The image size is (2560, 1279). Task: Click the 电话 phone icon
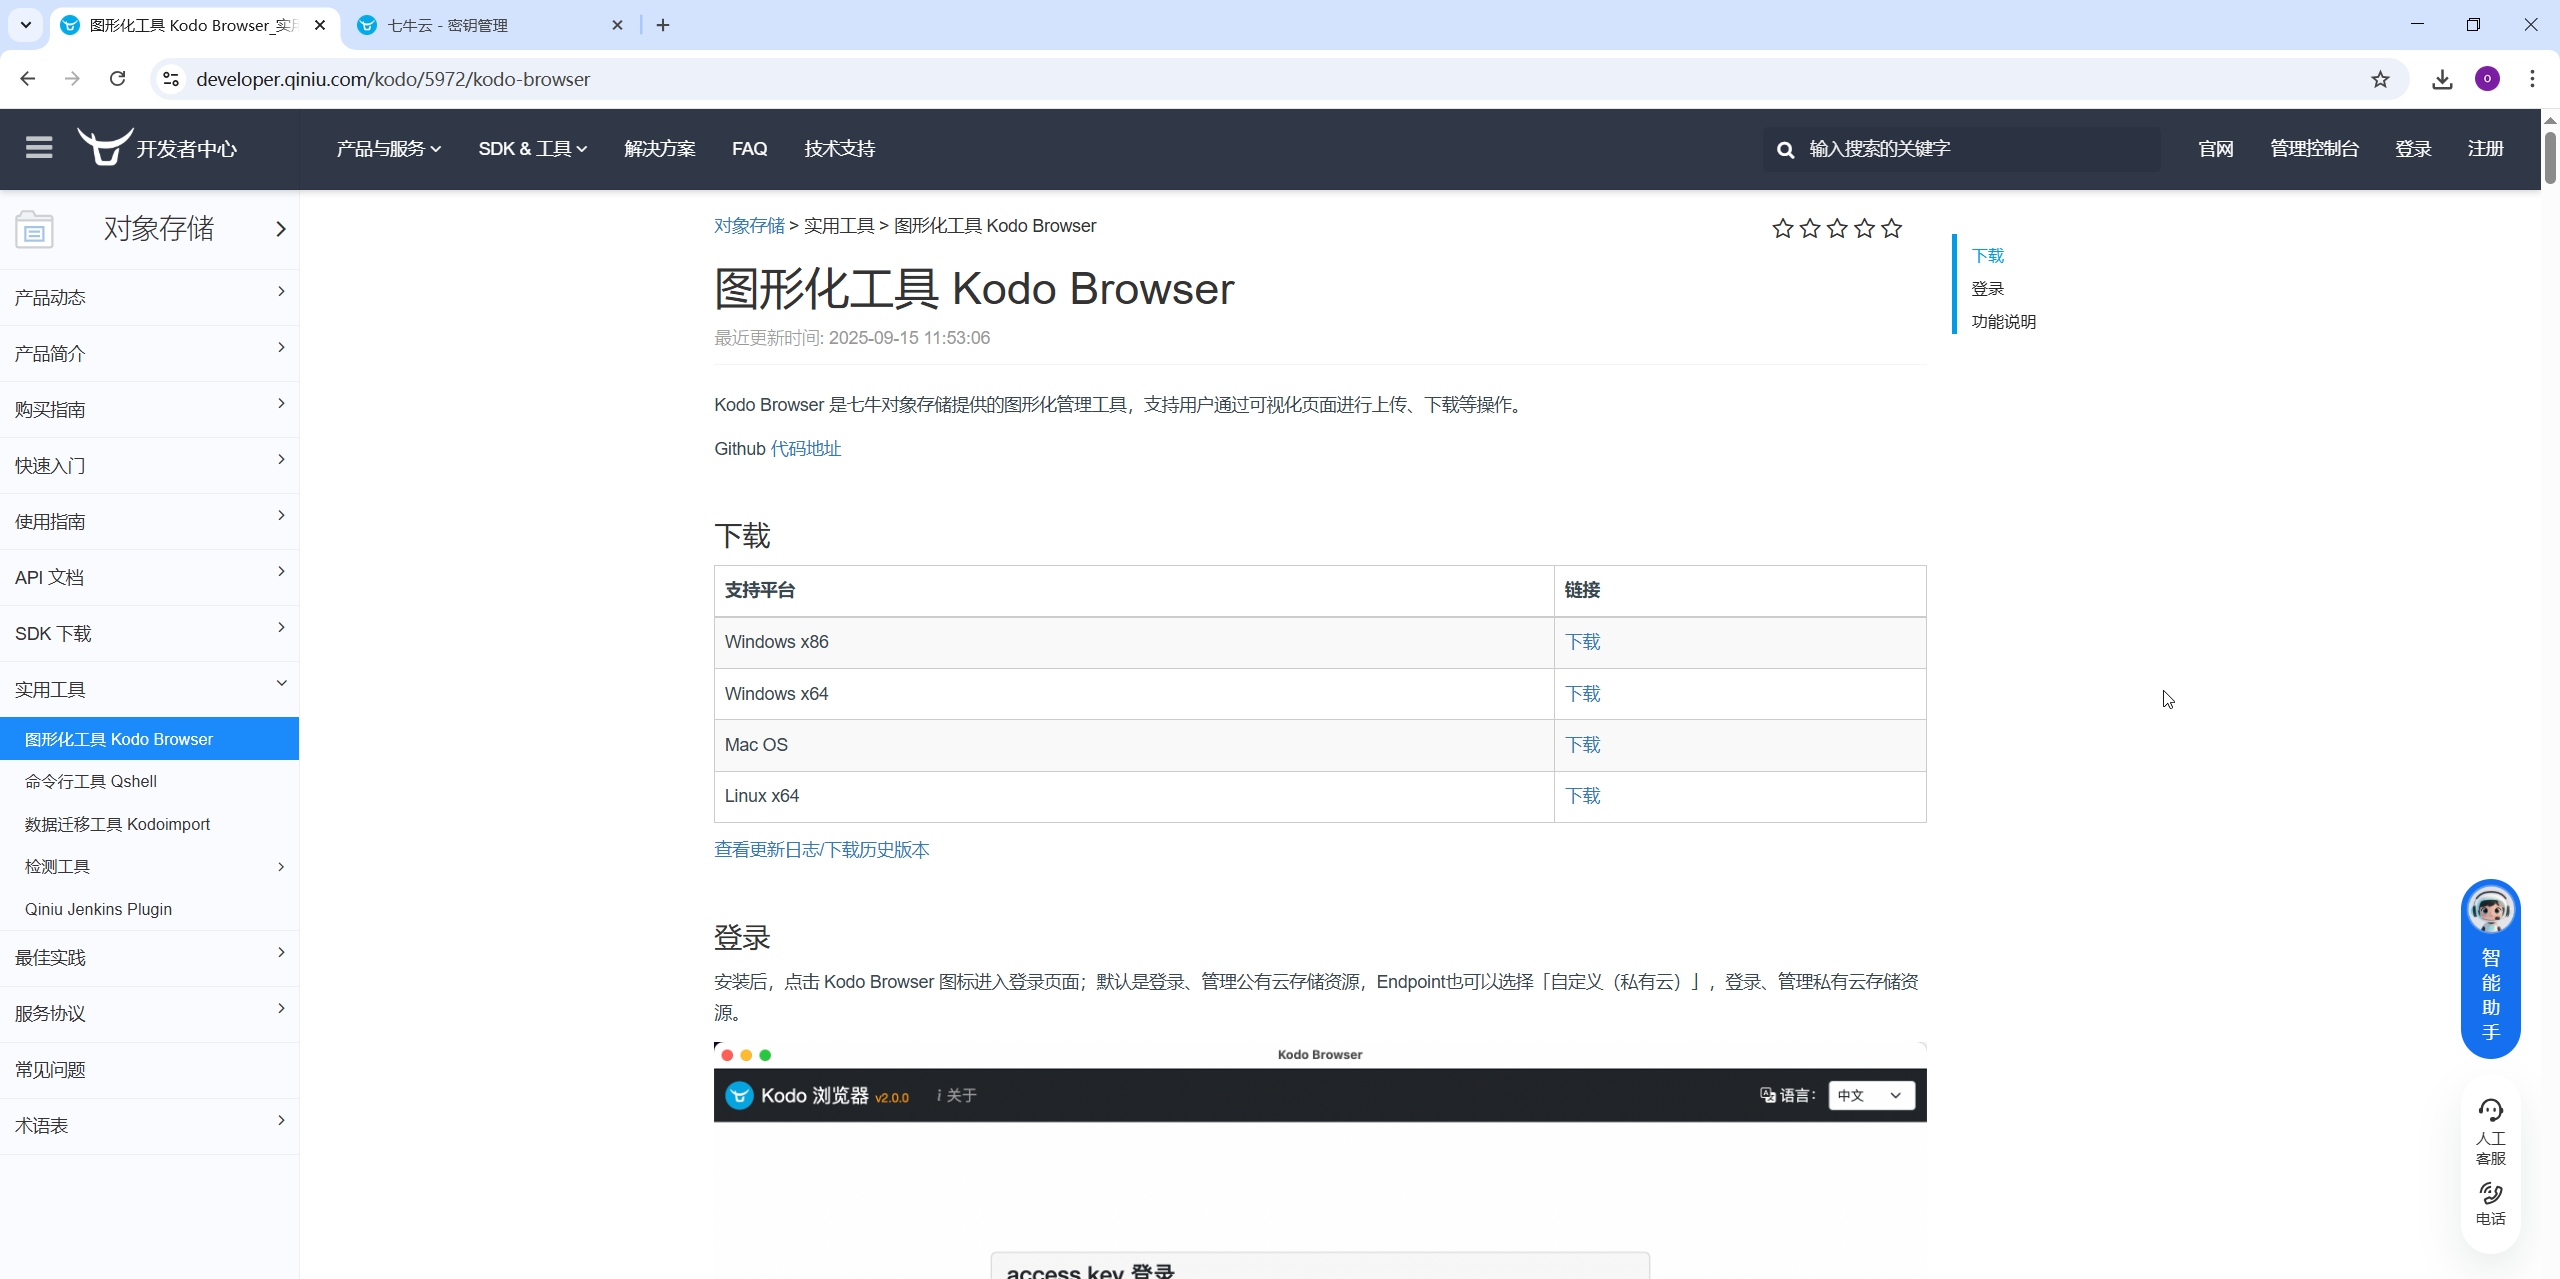tap(2490, 1194)
